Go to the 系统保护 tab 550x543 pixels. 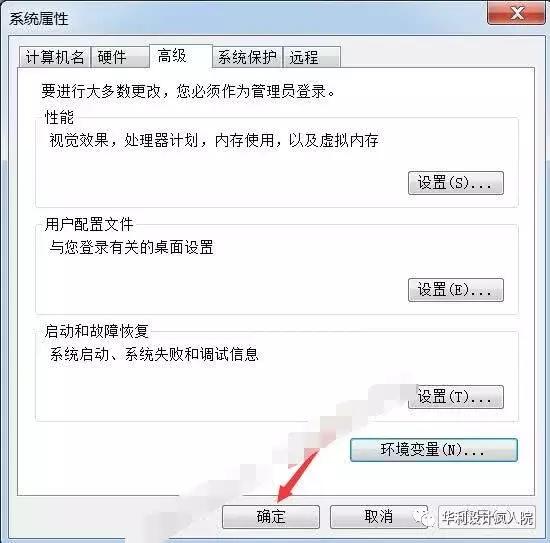(x=247, y=57)
